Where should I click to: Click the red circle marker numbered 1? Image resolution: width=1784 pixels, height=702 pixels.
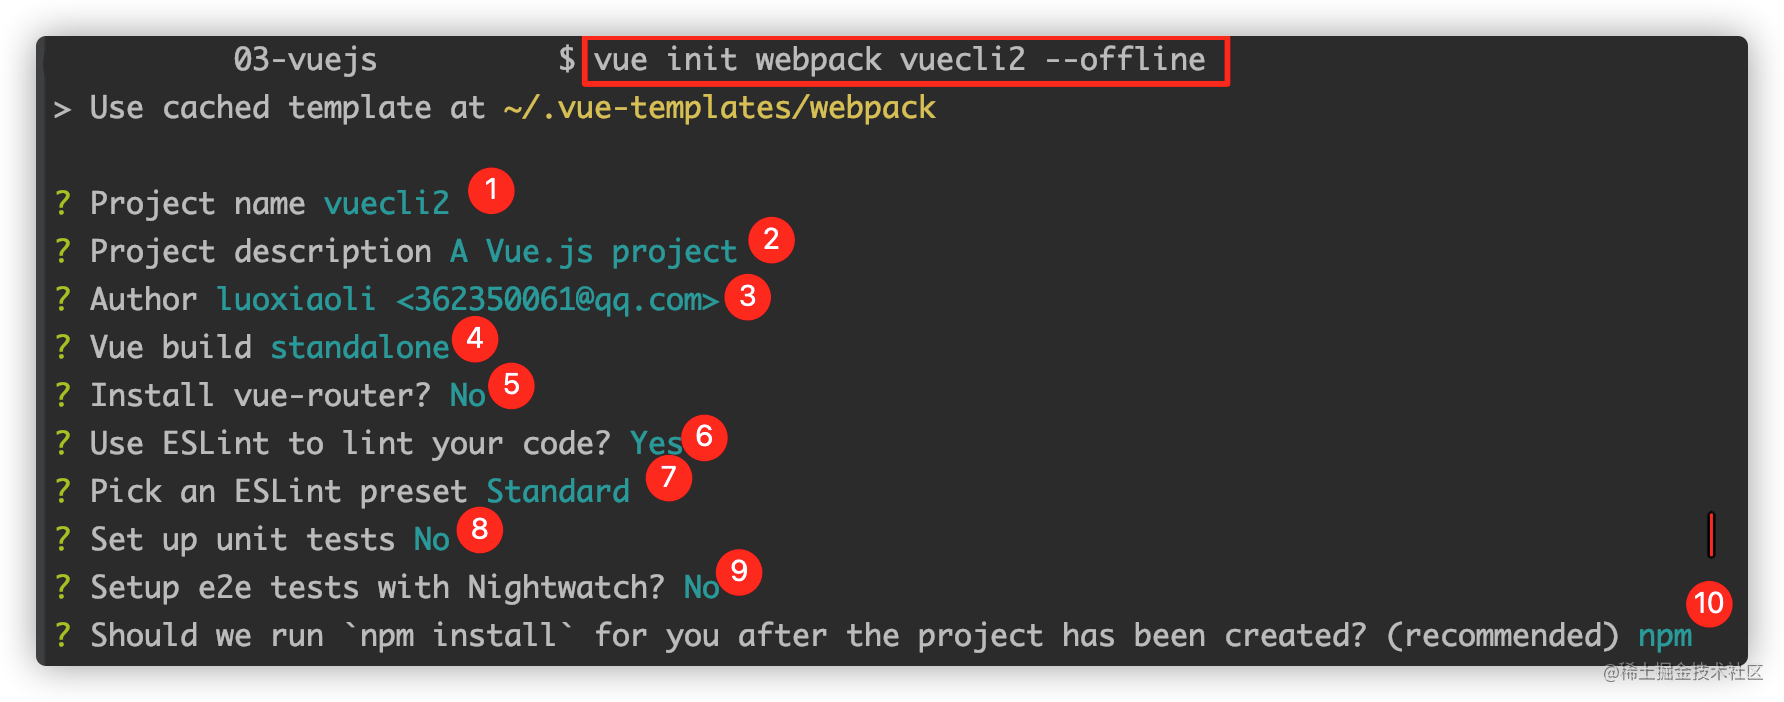(490, 190)
